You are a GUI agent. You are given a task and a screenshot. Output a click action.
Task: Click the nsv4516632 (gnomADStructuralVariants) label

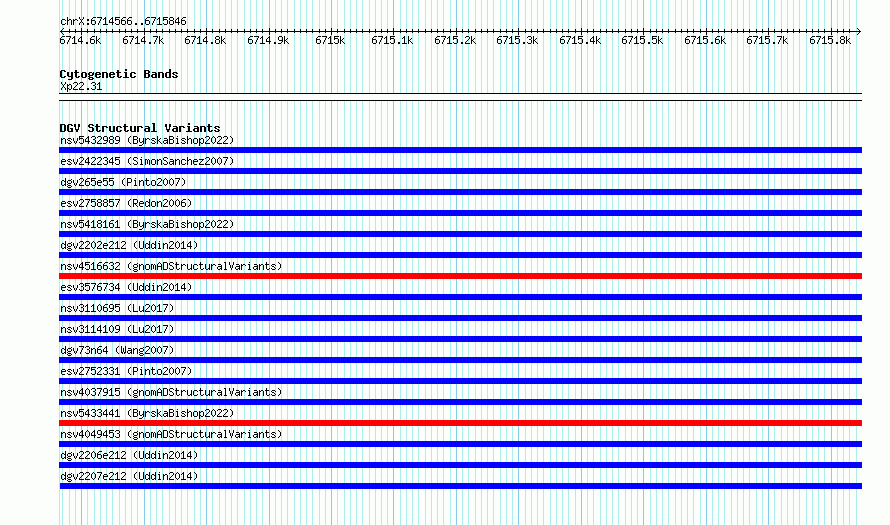171,266
